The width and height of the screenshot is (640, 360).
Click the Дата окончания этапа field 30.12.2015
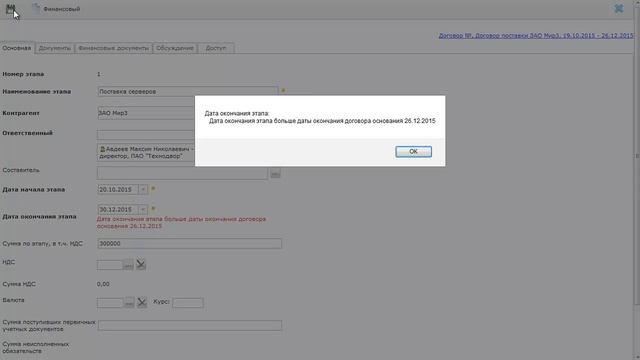pyautogui.click(x=118, y=209)
